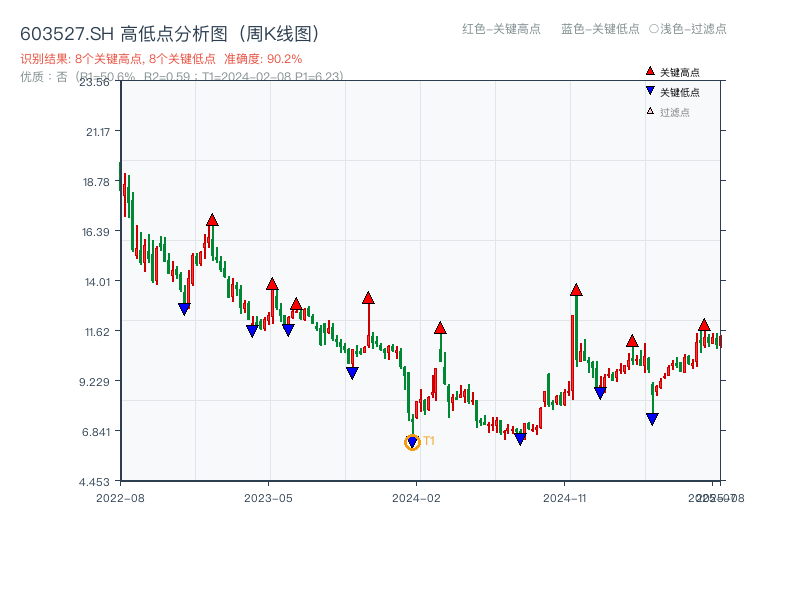Viewport: 800px width, 600px height.
Task: Click the orange T1 label
Action: pyautogui.click(x=429, y=441)
